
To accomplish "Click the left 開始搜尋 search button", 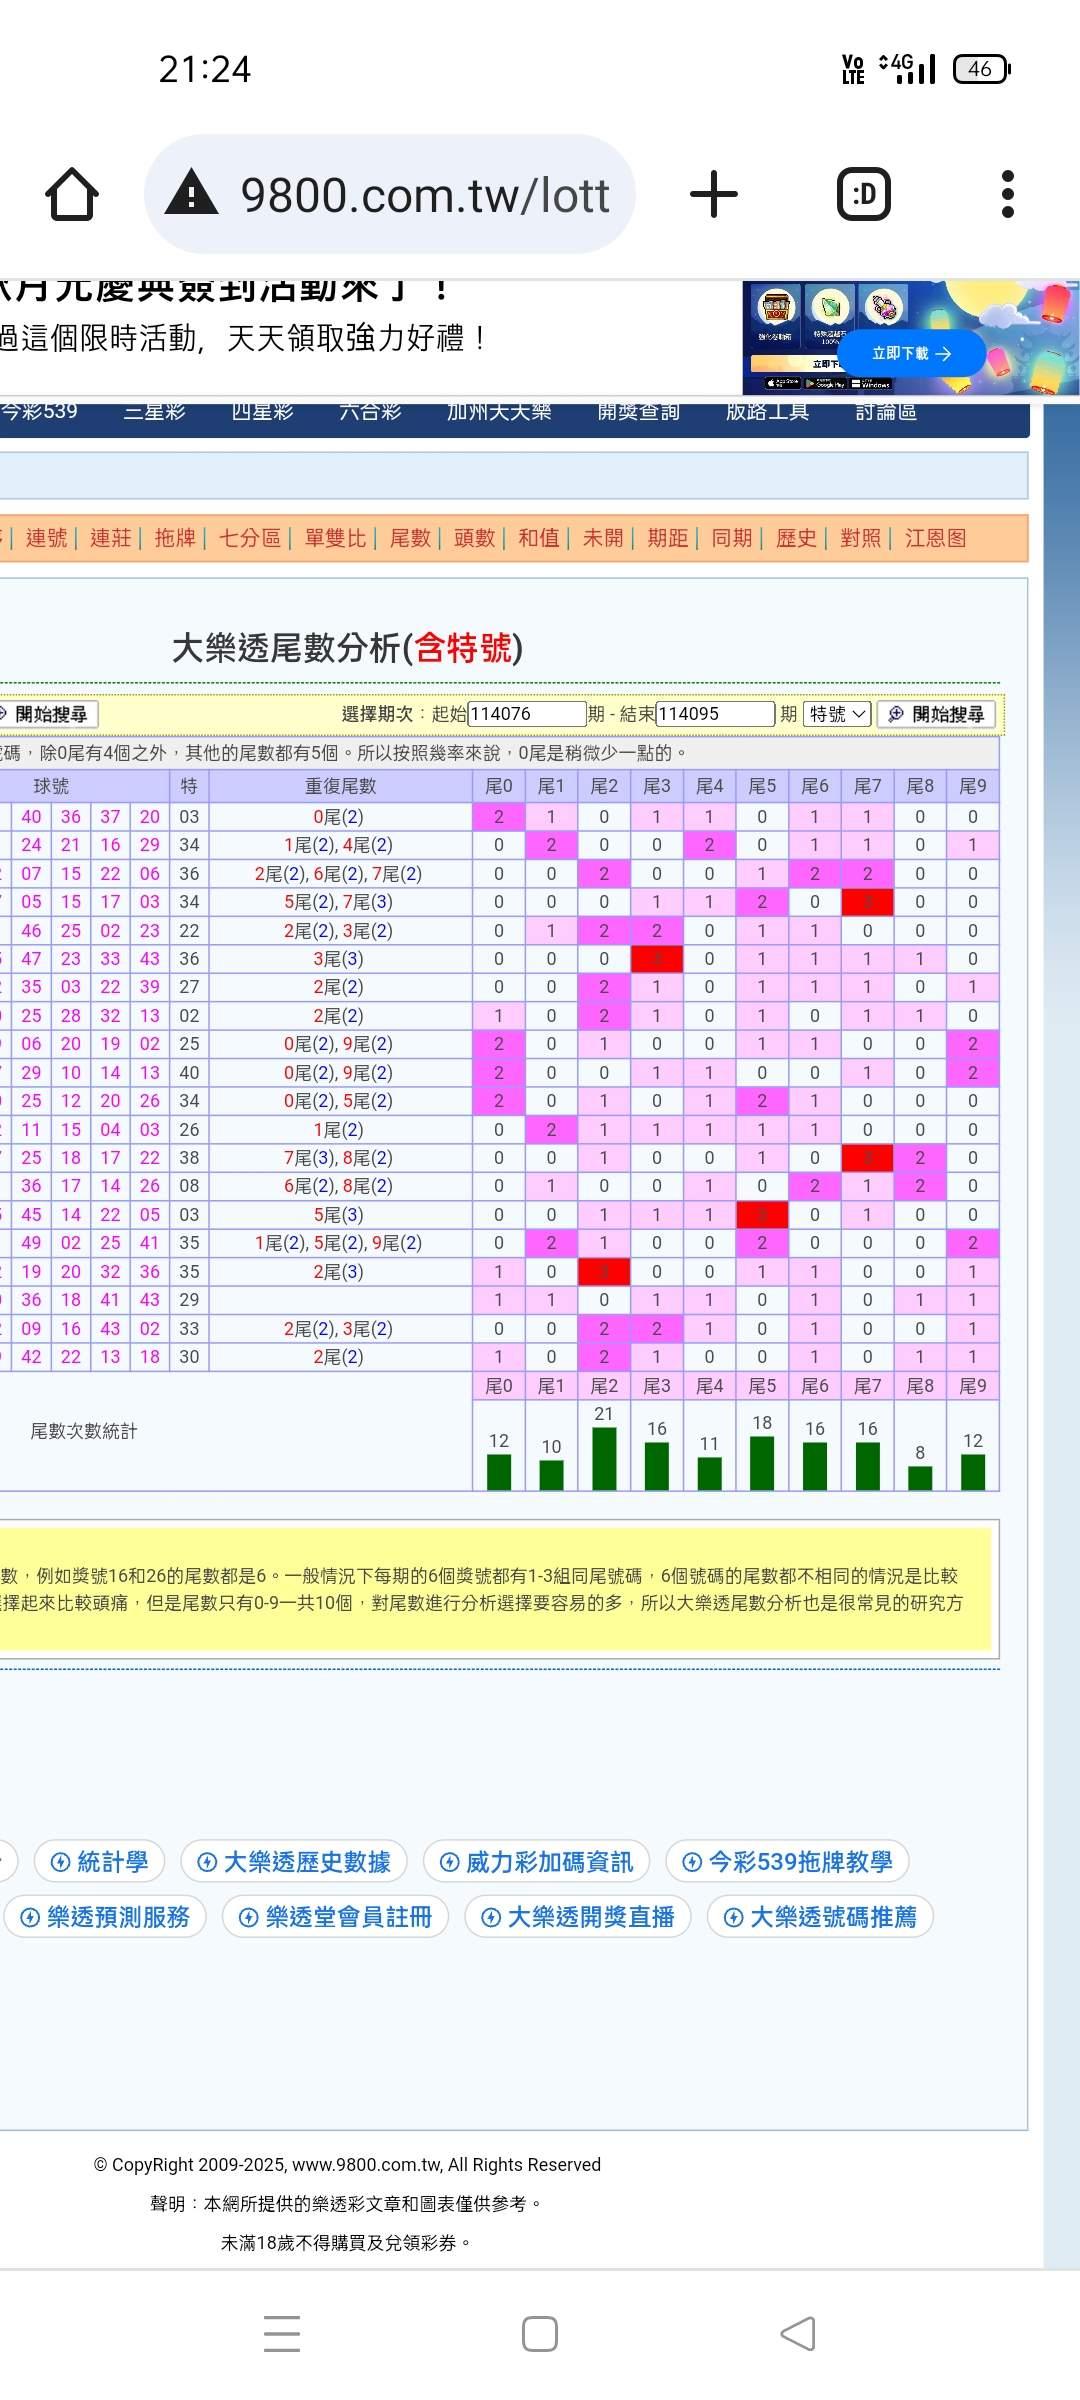I will click(49, 714).
